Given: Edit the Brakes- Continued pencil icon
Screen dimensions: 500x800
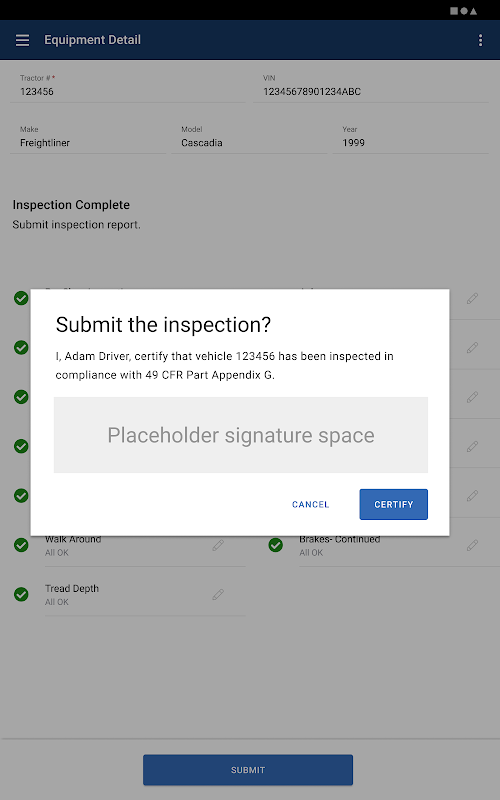Looking at the screenshot, I should pyautogui.click(x=472, y=545).
